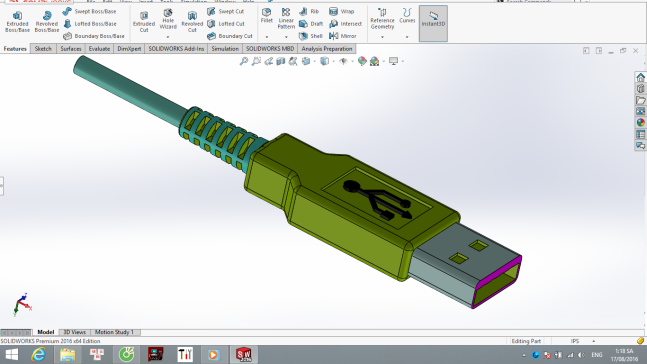
Task: Choose Lofted Boss/Base
Action: click(90, 24)
